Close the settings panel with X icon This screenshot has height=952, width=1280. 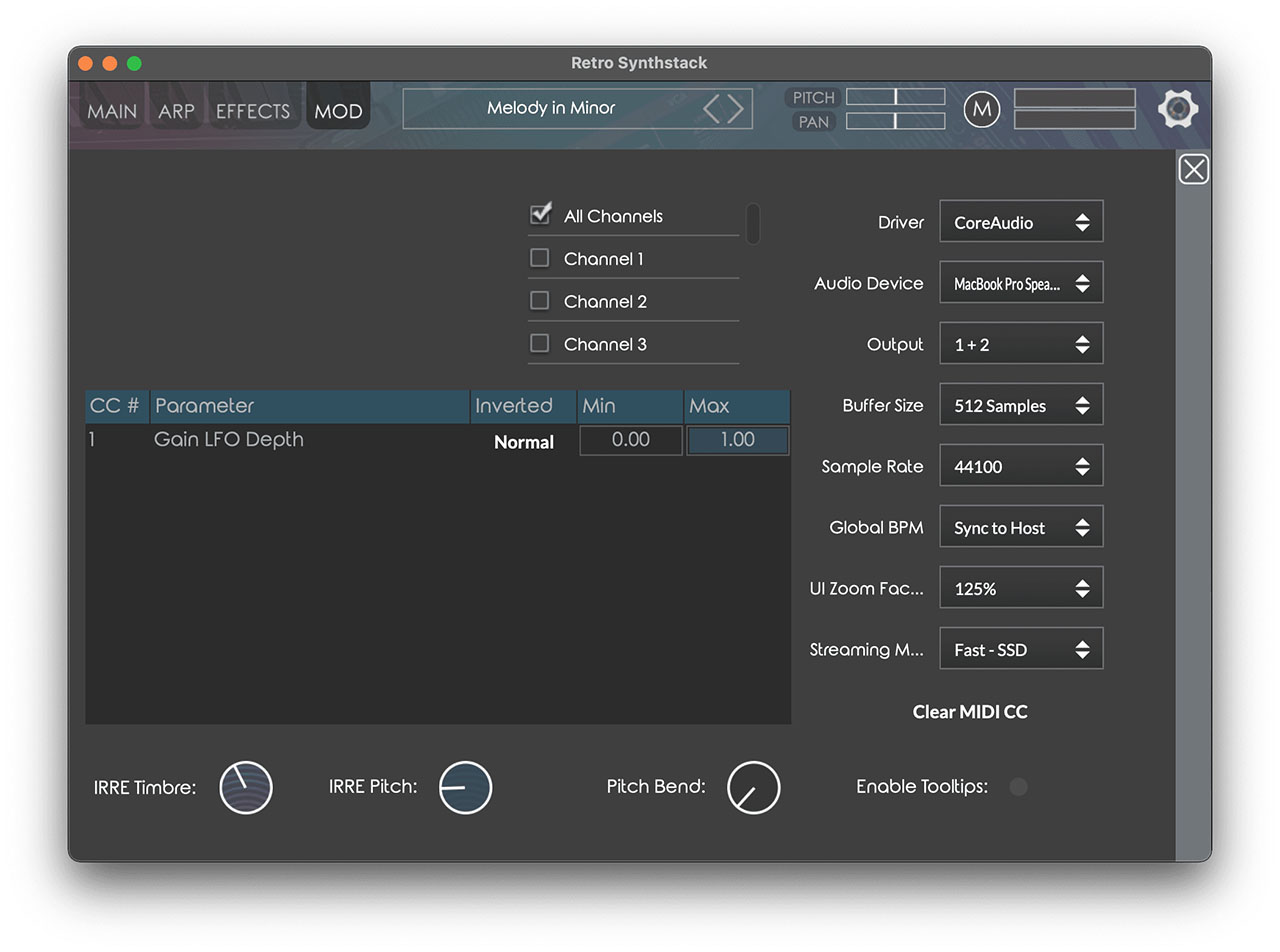[1193, 169]
